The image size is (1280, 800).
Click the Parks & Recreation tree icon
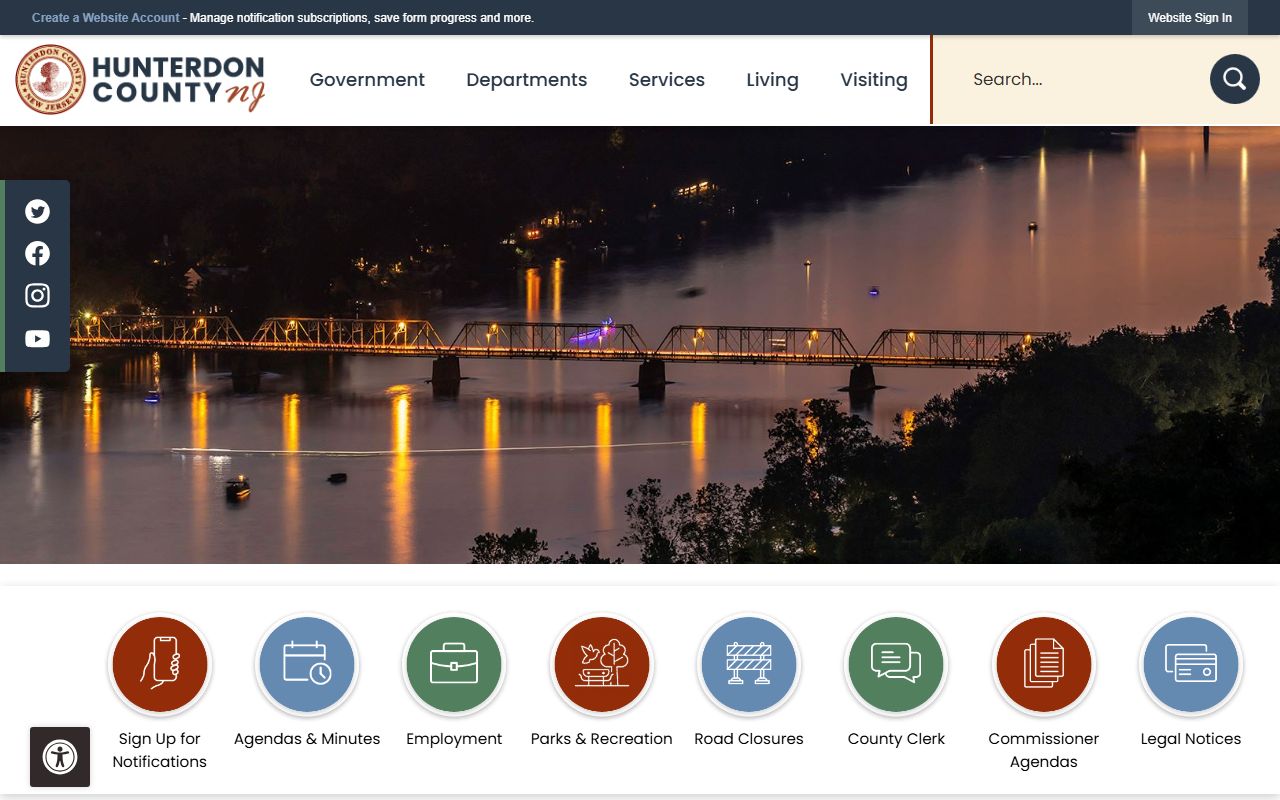(x=601, y=665)
